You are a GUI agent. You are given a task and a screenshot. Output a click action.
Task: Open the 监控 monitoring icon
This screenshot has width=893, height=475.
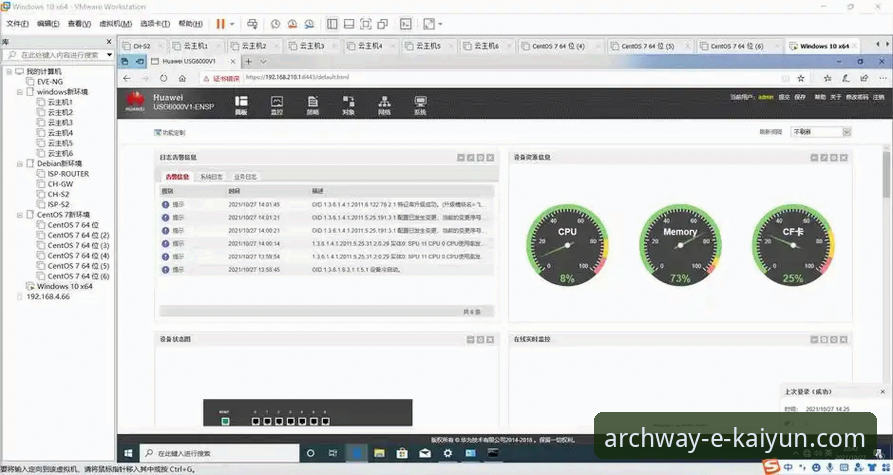point(277,105)
